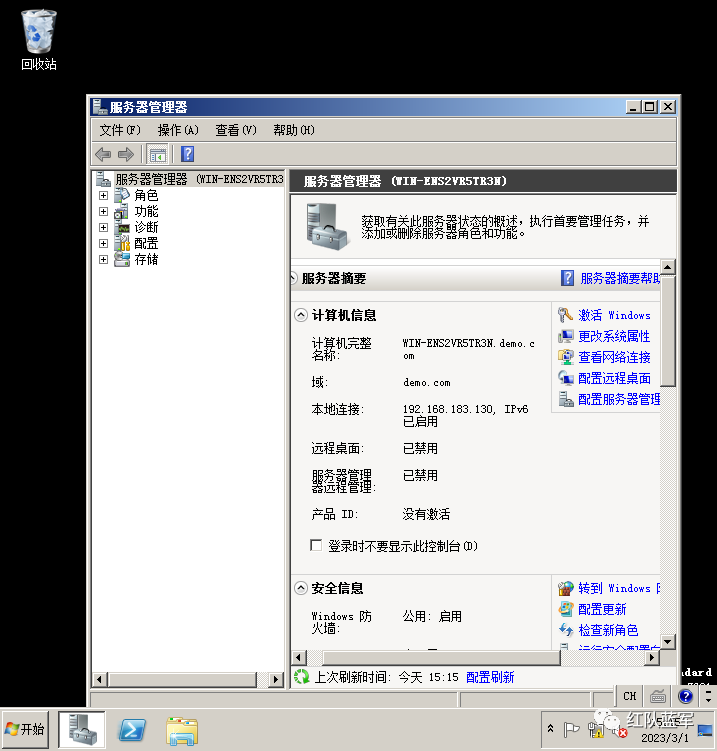The image size is (717, 751).
Task: Click the 更改系统属性 link
Action: coord(614,336)
